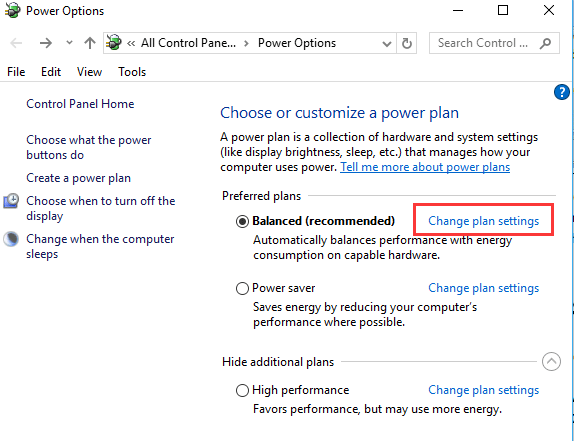
Task: Click the Power Options icon in address bar
Action: pos(113,43)
